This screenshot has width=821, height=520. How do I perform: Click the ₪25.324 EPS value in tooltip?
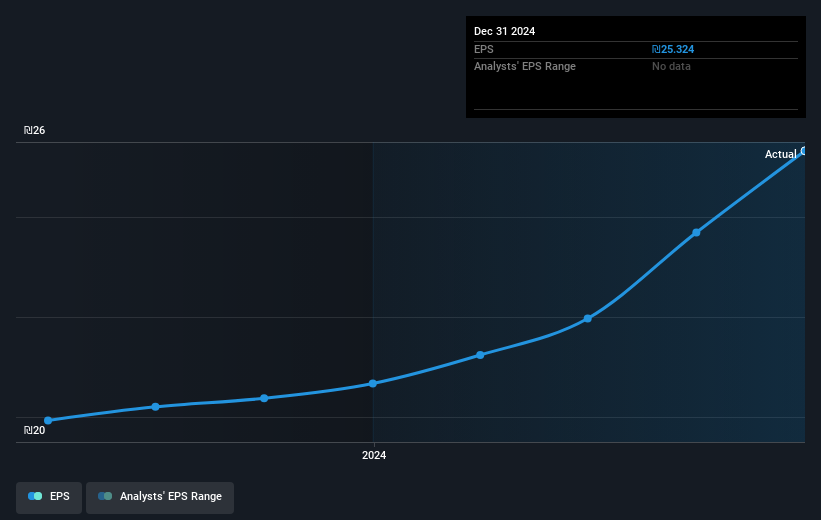coord(673,49)
